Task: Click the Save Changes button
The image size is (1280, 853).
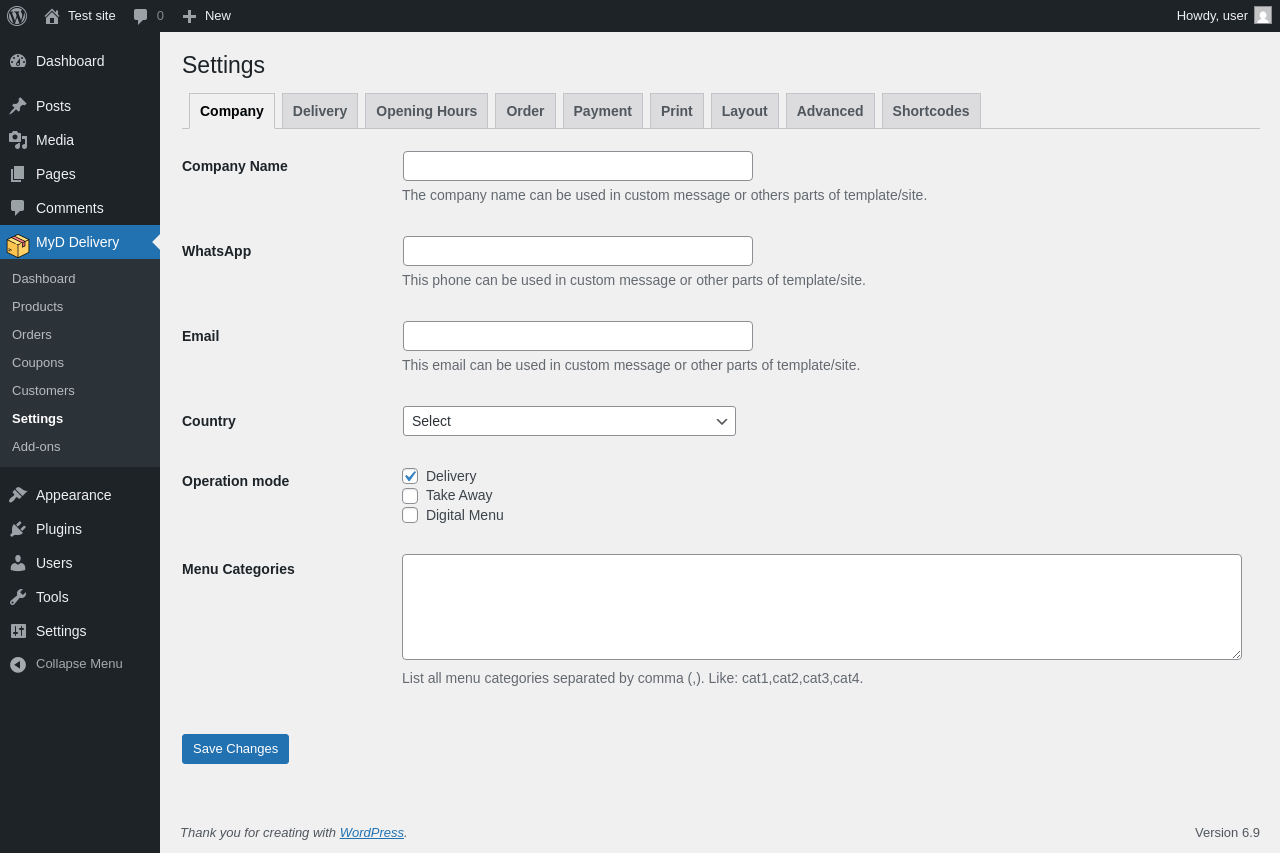Action: click(235, 749)
